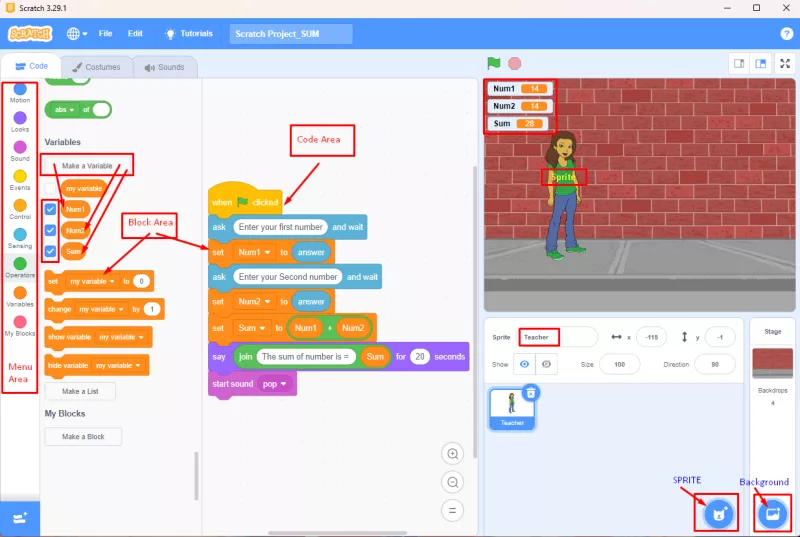
Task: Click the green flag to run the project
Action: pyautogui.click(x=493, y=63)
